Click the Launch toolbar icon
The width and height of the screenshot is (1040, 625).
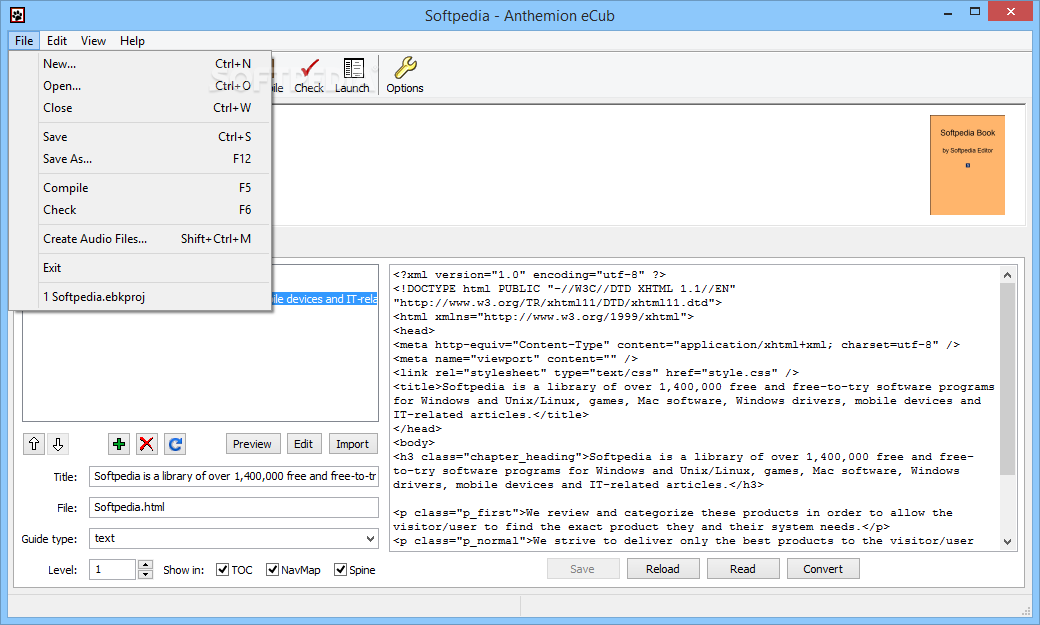(x=352, y=75)
